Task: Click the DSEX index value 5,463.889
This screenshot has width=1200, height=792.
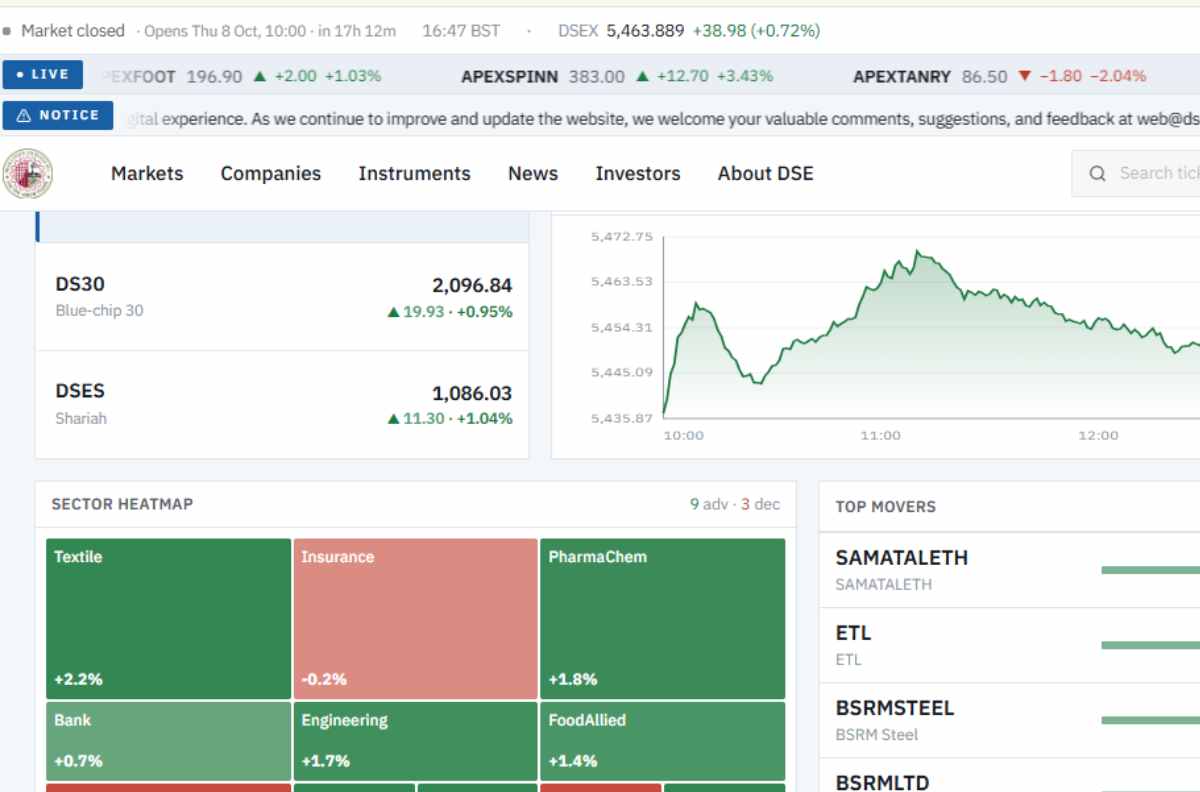Action: [x=645, y=31]
